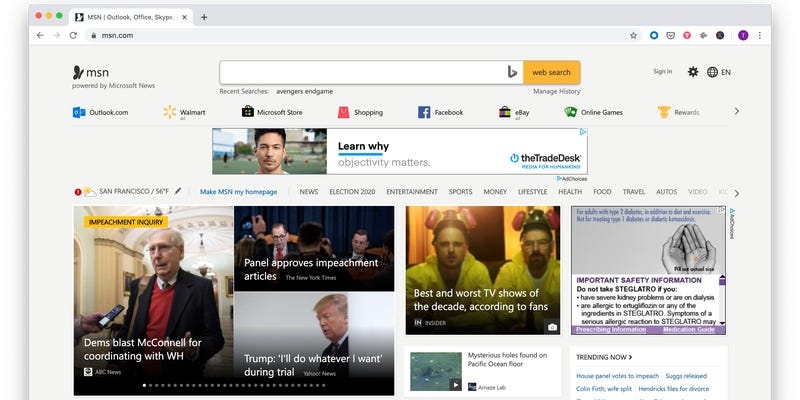Open the Rewards shortcut
This screenshot has width=800, height=400.
[x=679, y=112]
